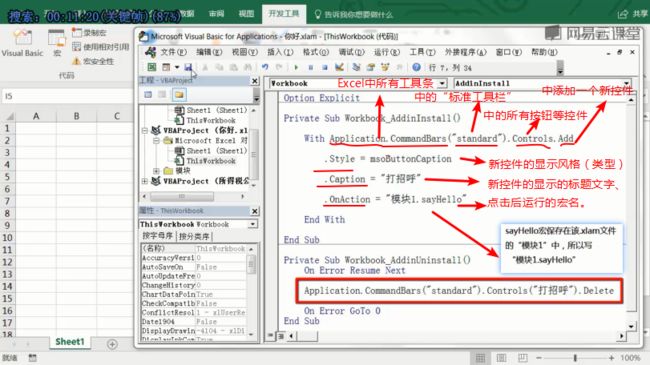650x365 pixels.
Task: Expand the 模块 (Modules) folder node
Action: pos(156,170)
